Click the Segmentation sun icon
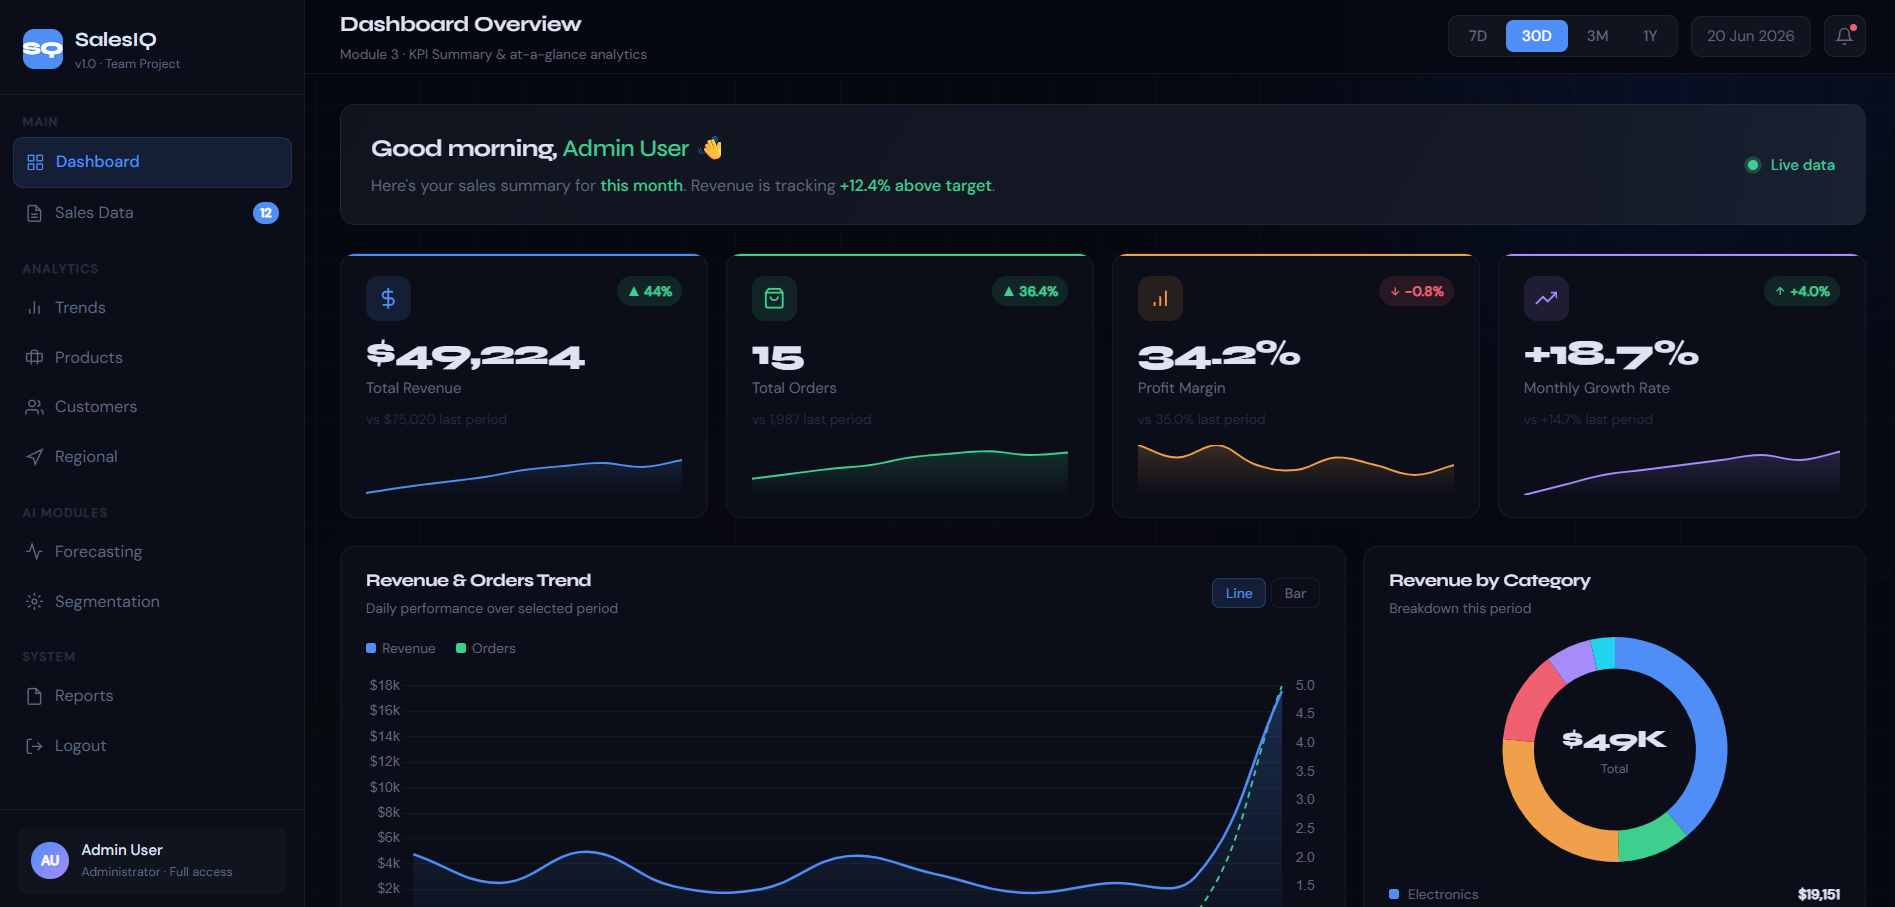Screen dimensions: 1895x907 pos(34,602)
